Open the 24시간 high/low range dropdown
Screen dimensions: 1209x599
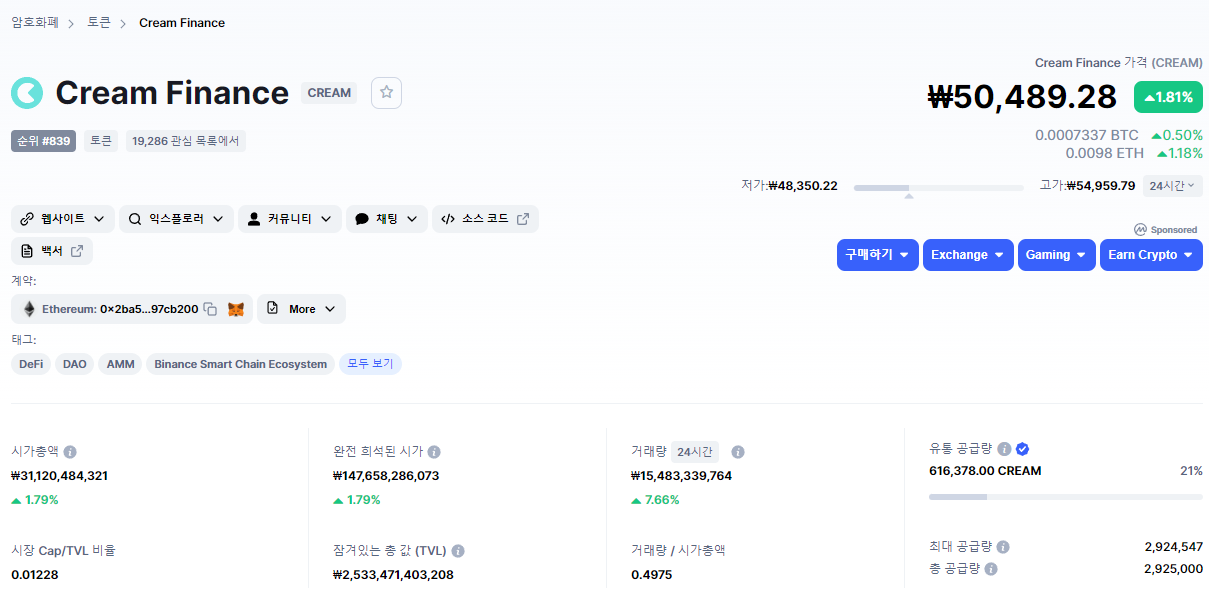click(1172, 186)
